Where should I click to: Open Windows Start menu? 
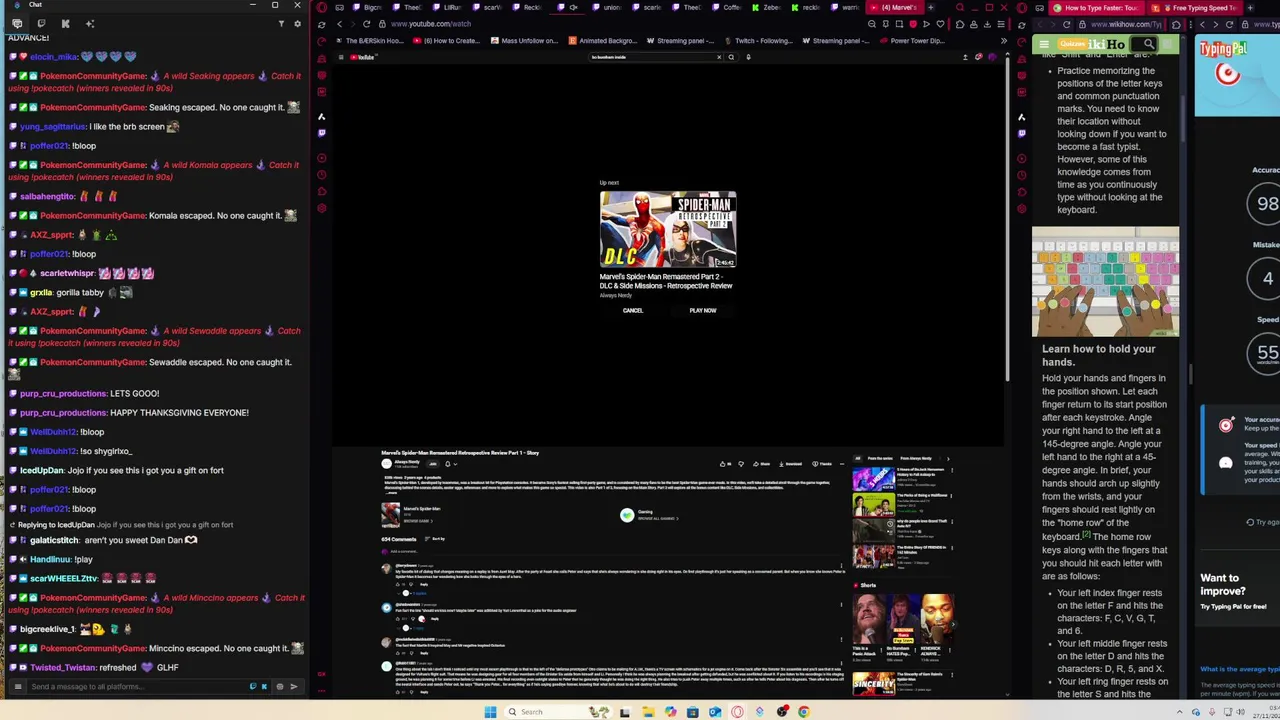pyautogui.click(x=490, y=712)
